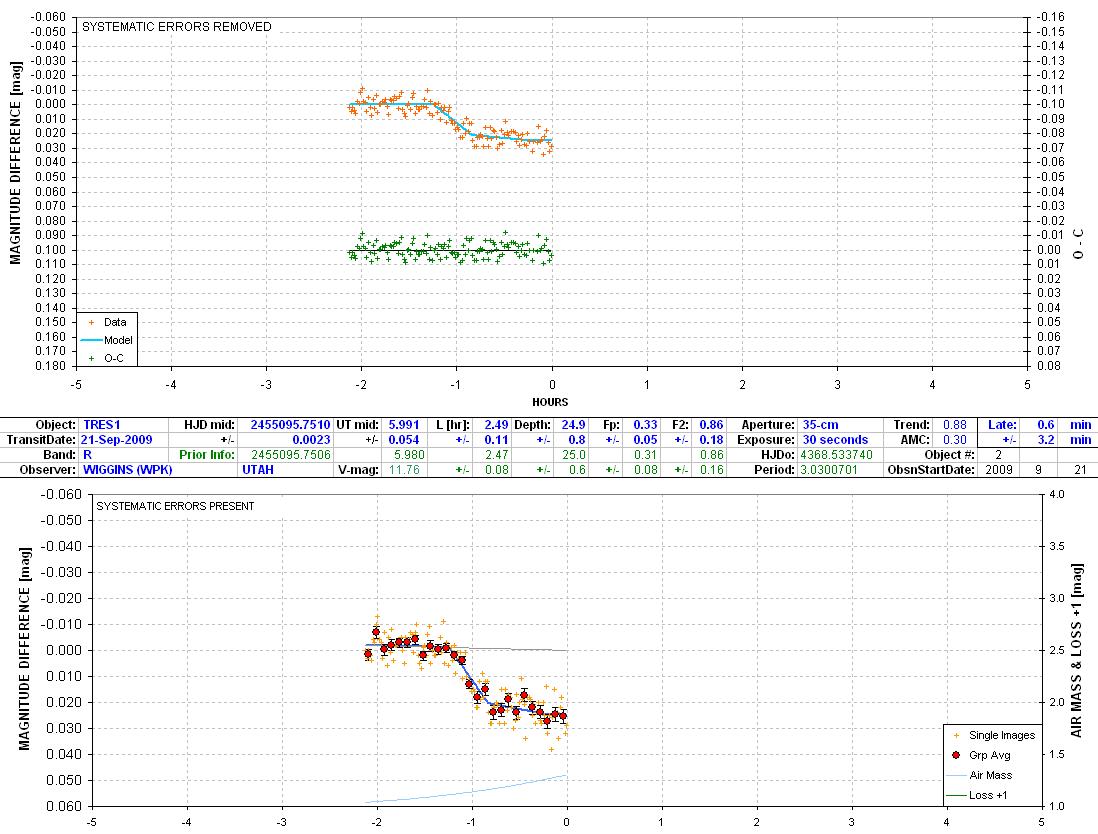Select the Late uncertainty value '3.2'
The image size is (1098, 834).
(1045, 440)
